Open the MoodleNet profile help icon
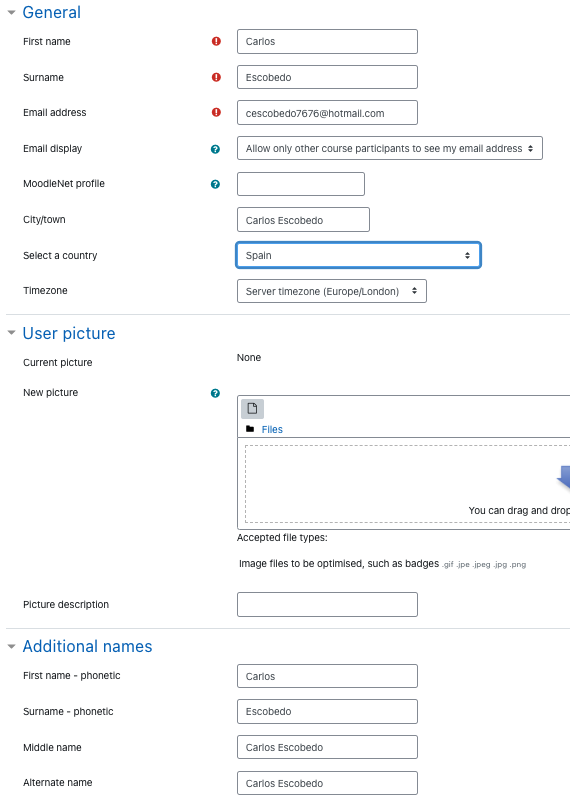The width and height of the screenshot is (570, 801). (215, 184)
